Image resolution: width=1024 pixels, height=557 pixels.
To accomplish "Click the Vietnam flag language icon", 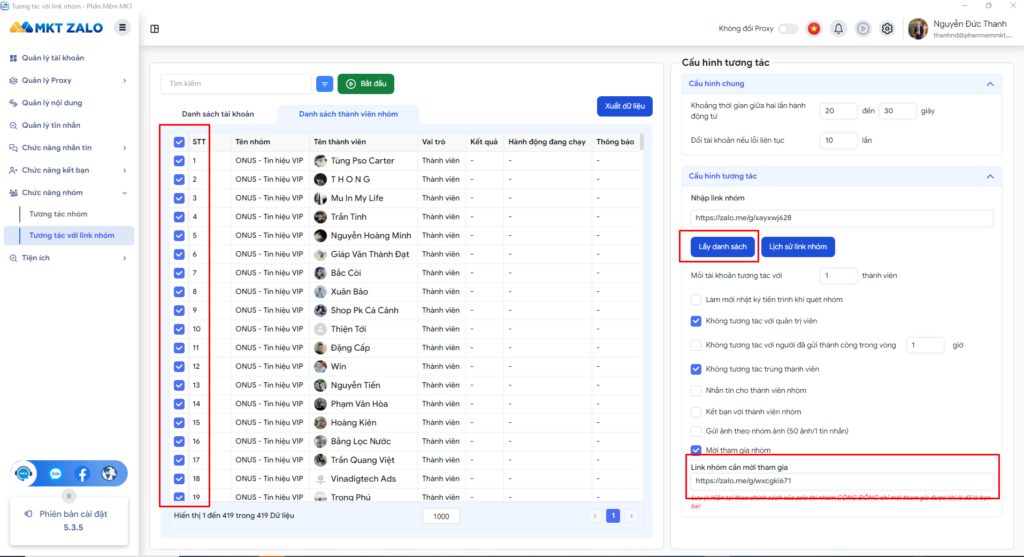I will (x=814, y=28).
